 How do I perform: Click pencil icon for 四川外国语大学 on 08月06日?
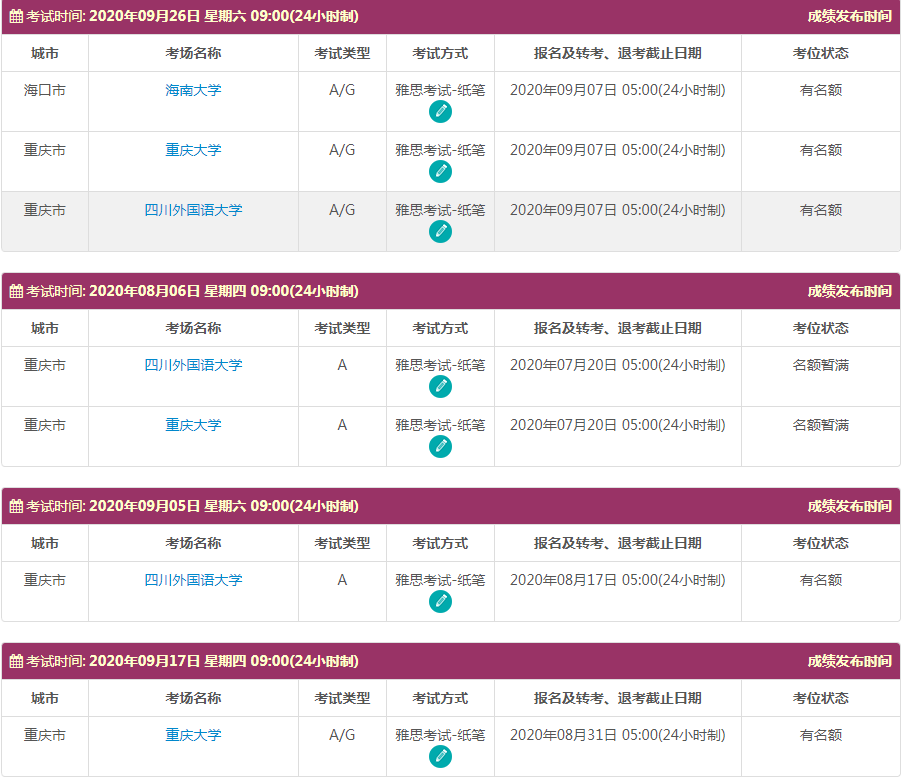click(440, 387)
